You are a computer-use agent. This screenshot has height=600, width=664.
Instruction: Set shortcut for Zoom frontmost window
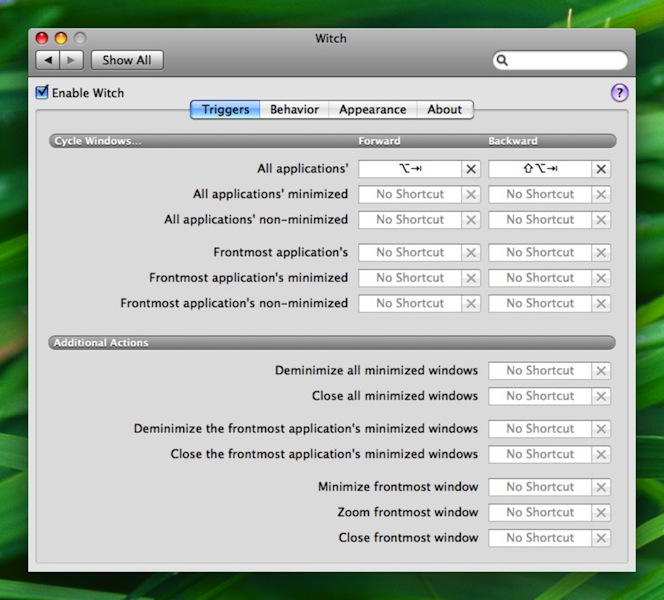coord(540,513)
